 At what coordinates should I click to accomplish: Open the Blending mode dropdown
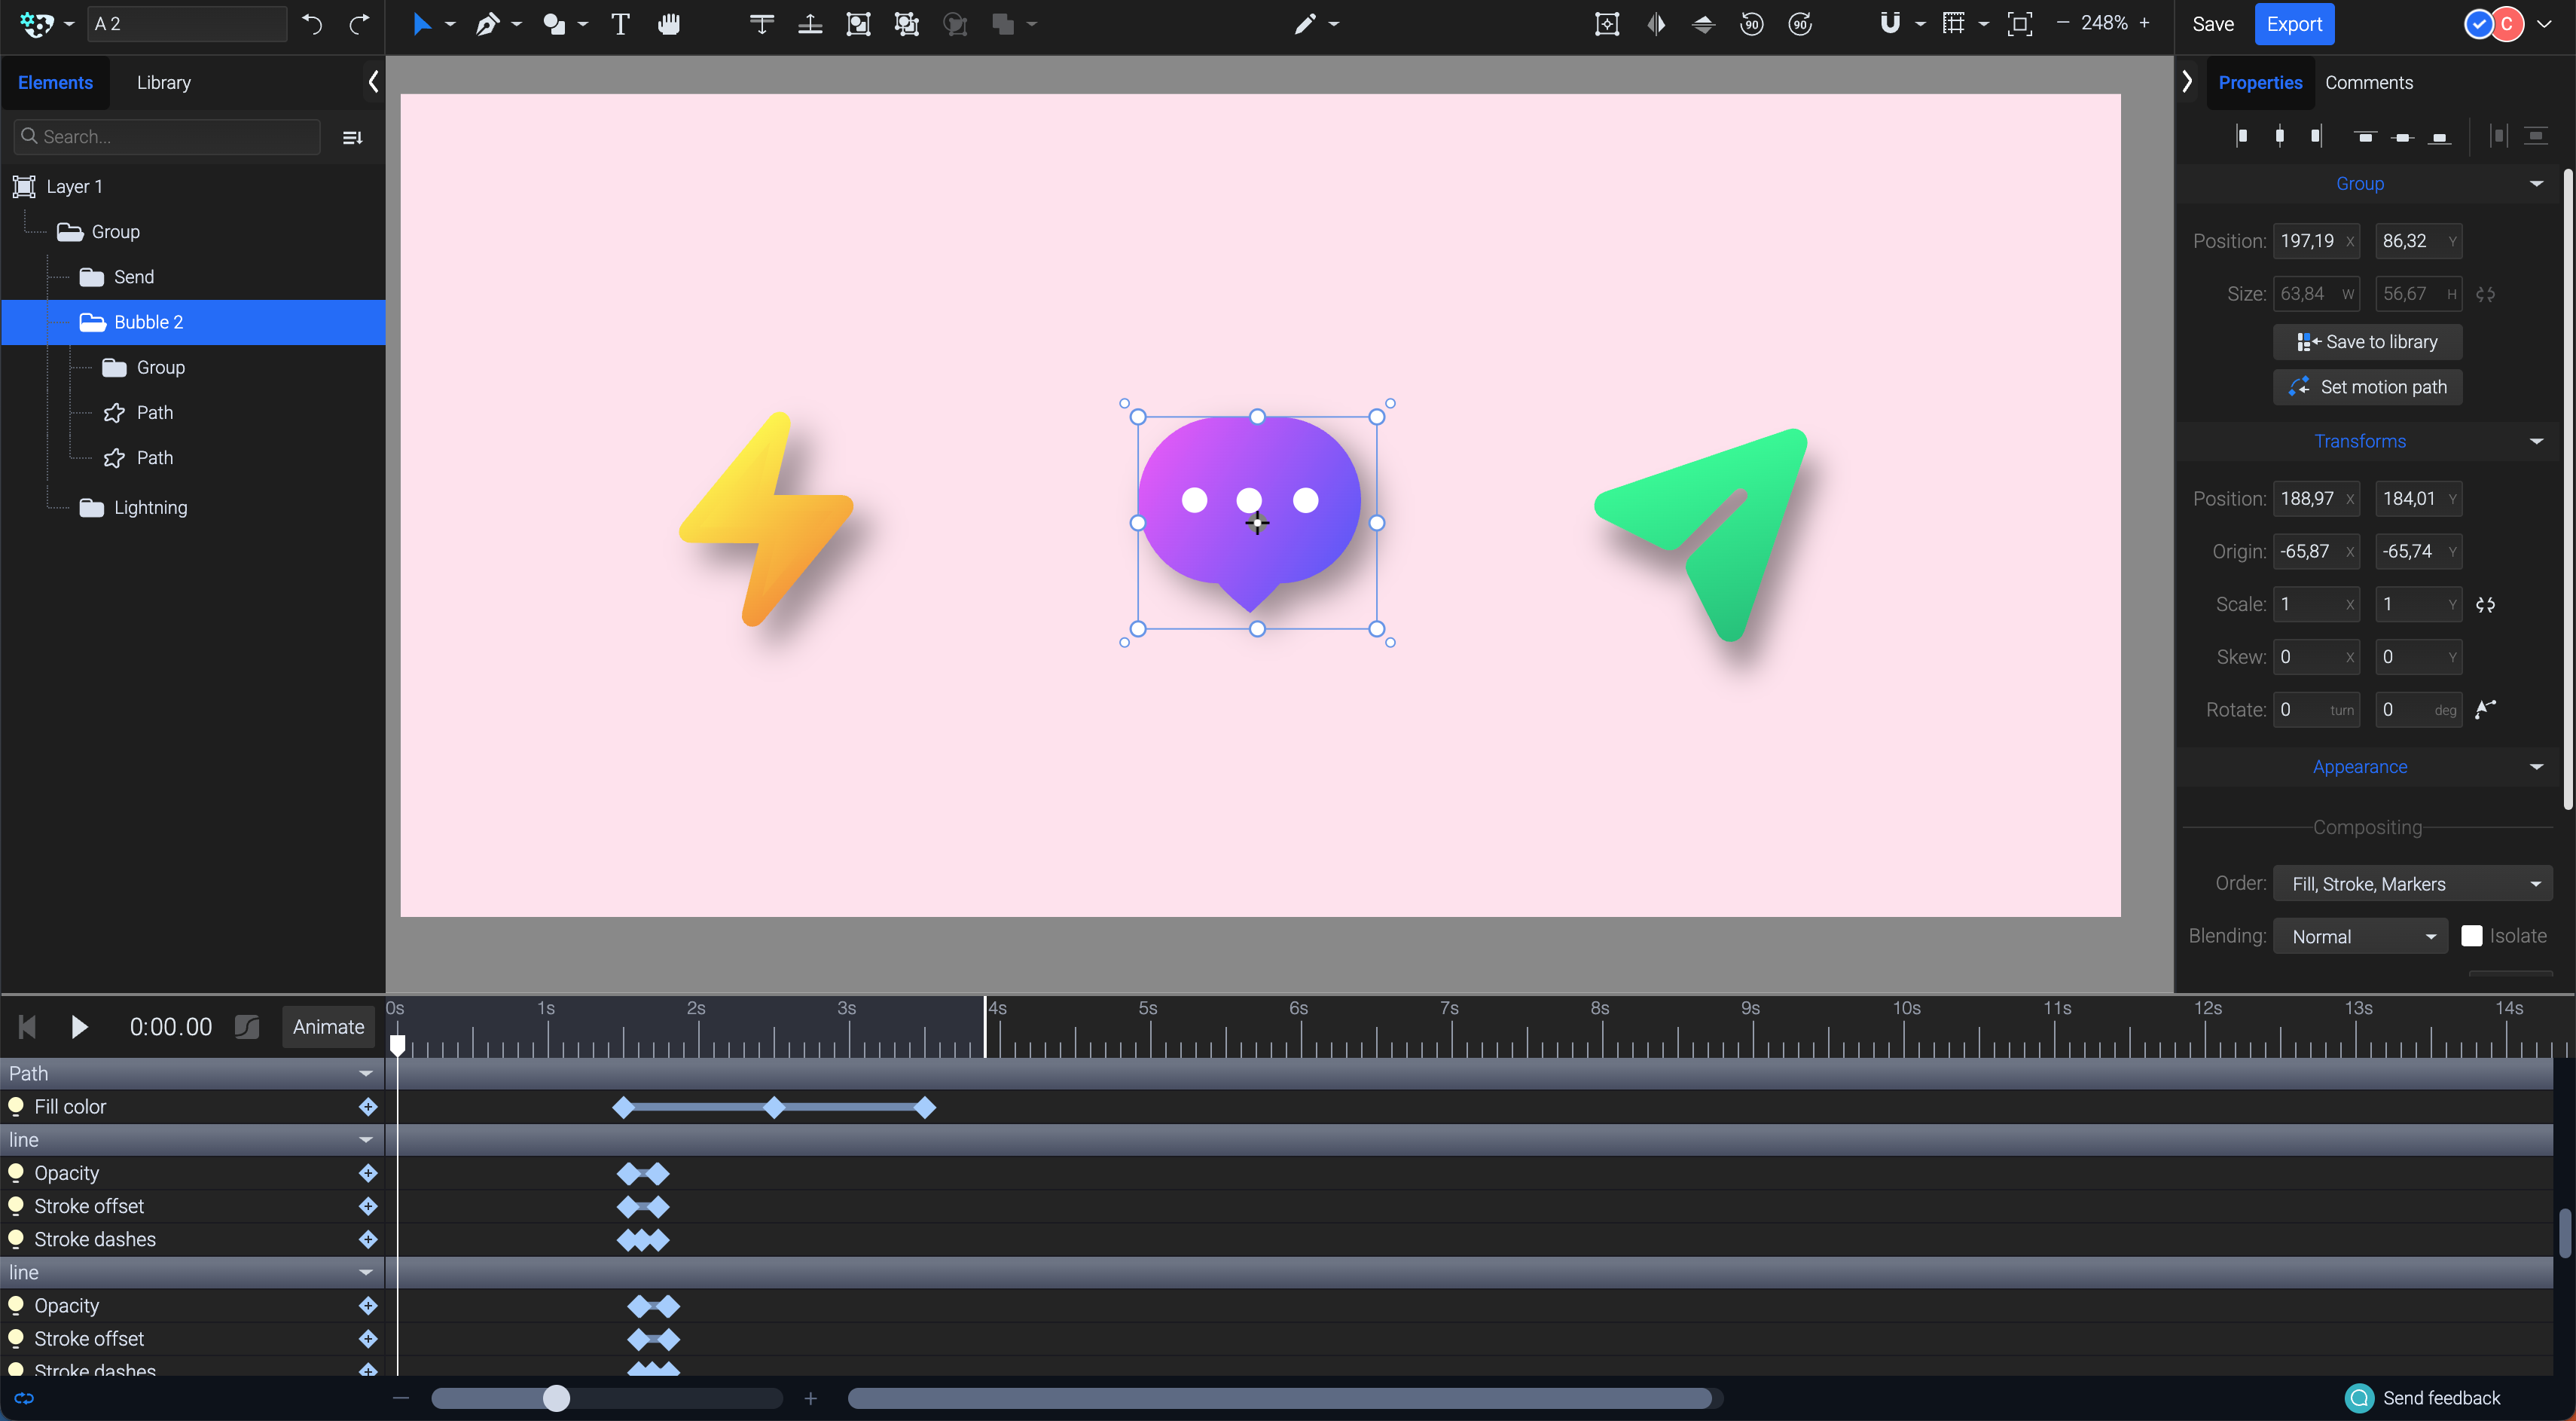coord(2360,936)
